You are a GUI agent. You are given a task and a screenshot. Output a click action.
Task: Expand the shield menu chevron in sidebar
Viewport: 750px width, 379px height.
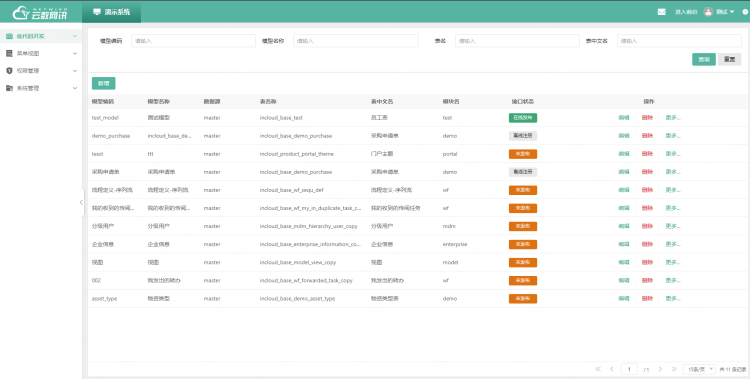point(75,71)
